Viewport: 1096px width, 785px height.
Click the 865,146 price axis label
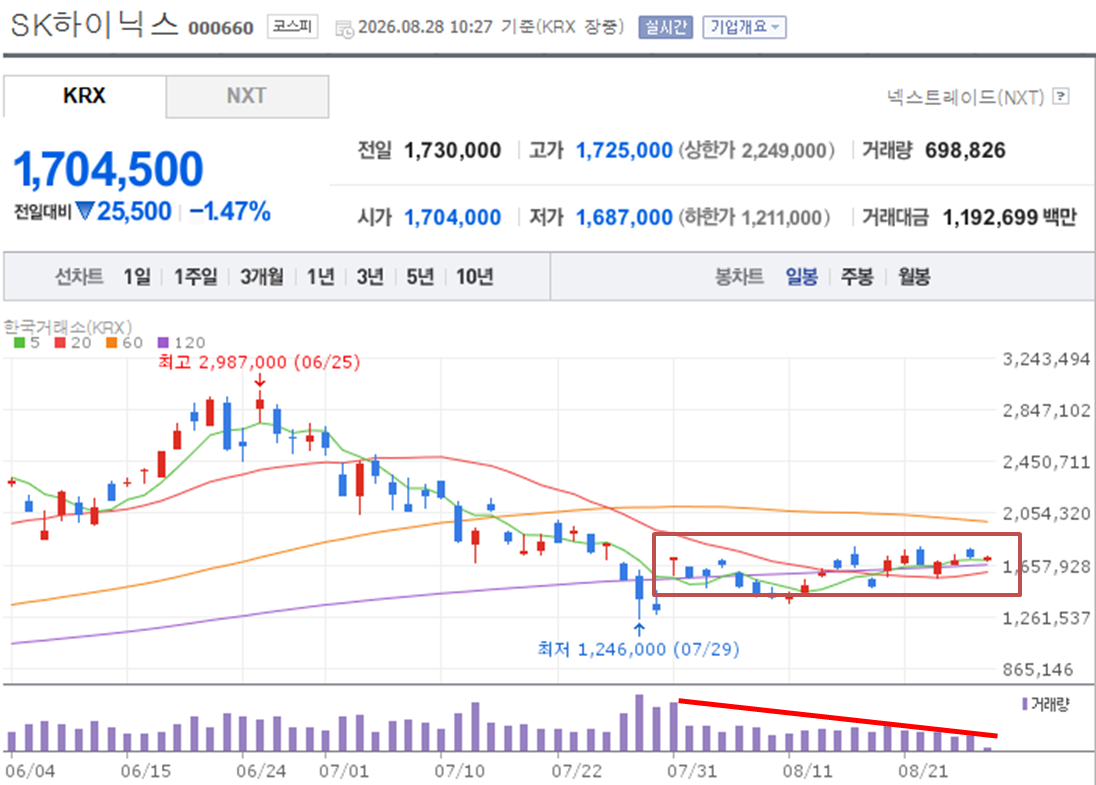(x=1038, y=670)
